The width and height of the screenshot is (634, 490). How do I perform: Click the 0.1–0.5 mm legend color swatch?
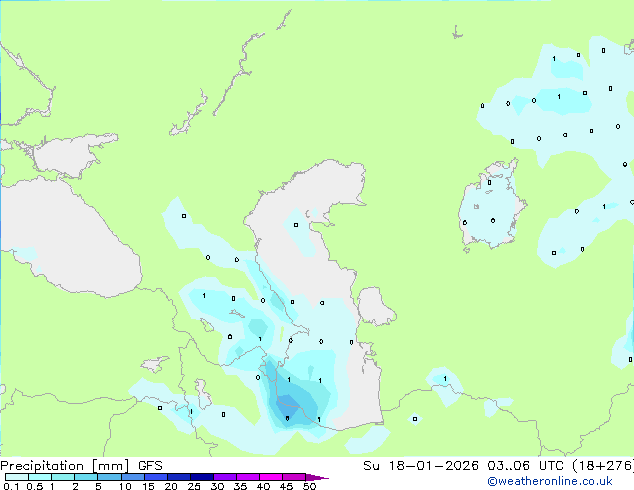point(17,477)
